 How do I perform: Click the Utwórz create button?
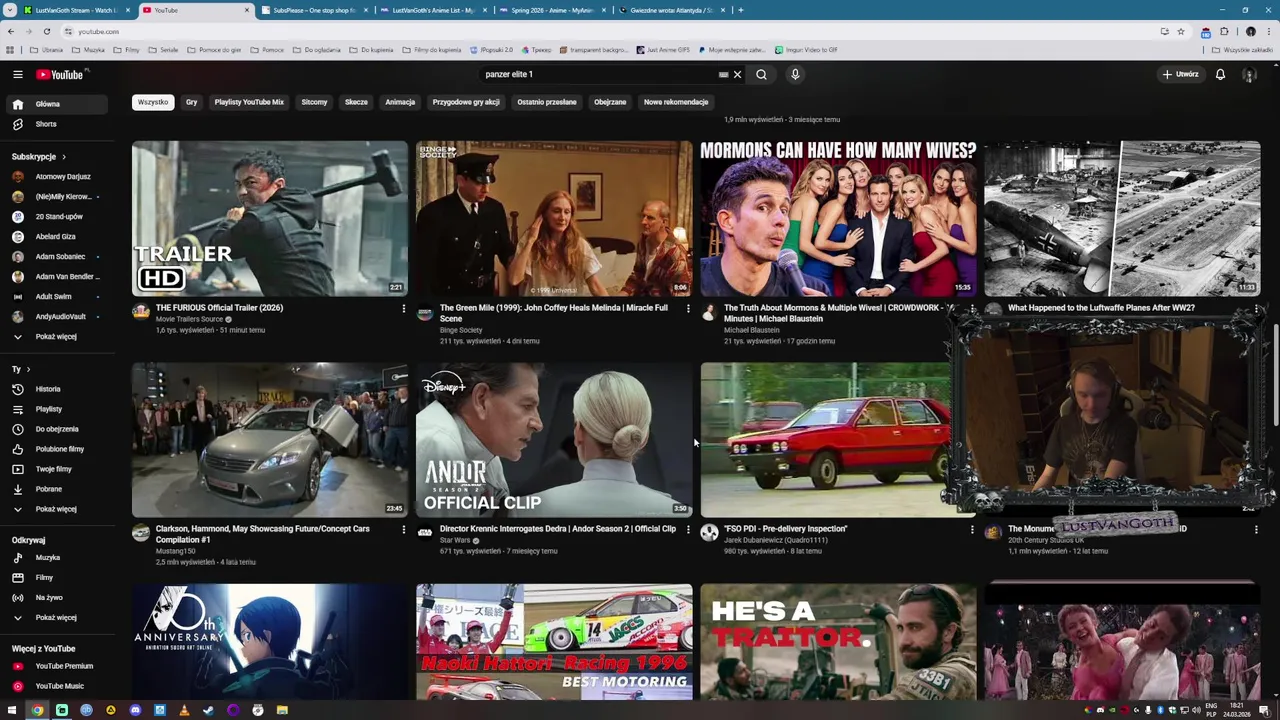[1180, 74]
